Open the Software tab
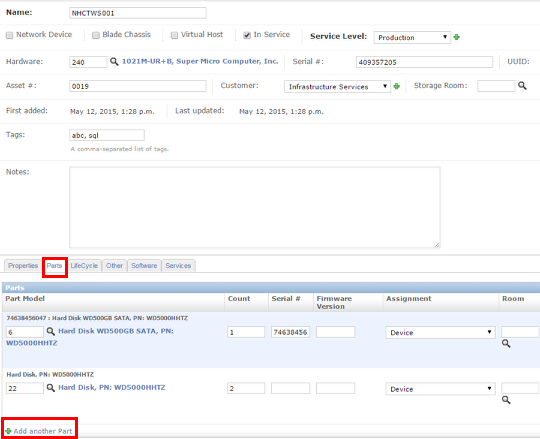 144,266
